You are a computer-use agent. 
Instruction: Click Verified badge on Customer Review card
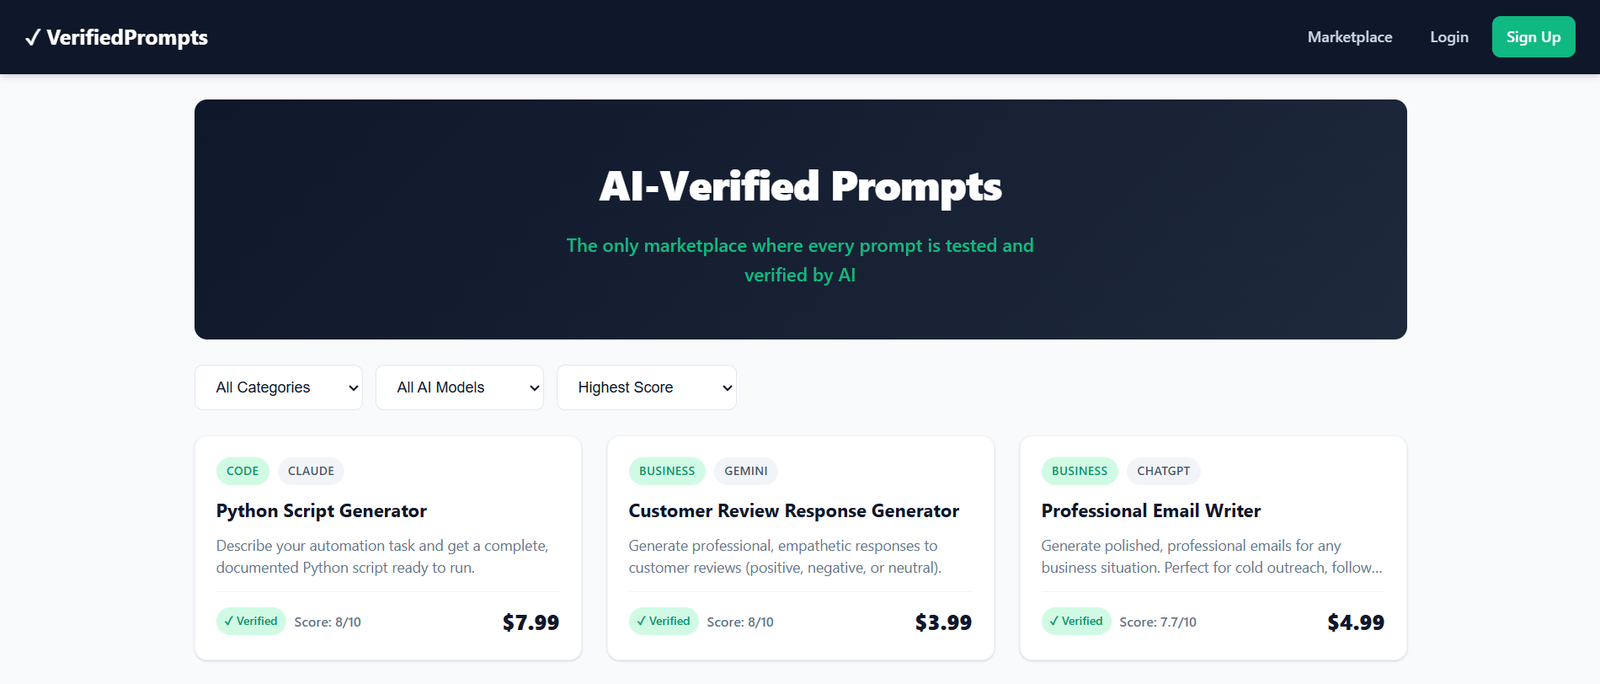click(663, 621)
